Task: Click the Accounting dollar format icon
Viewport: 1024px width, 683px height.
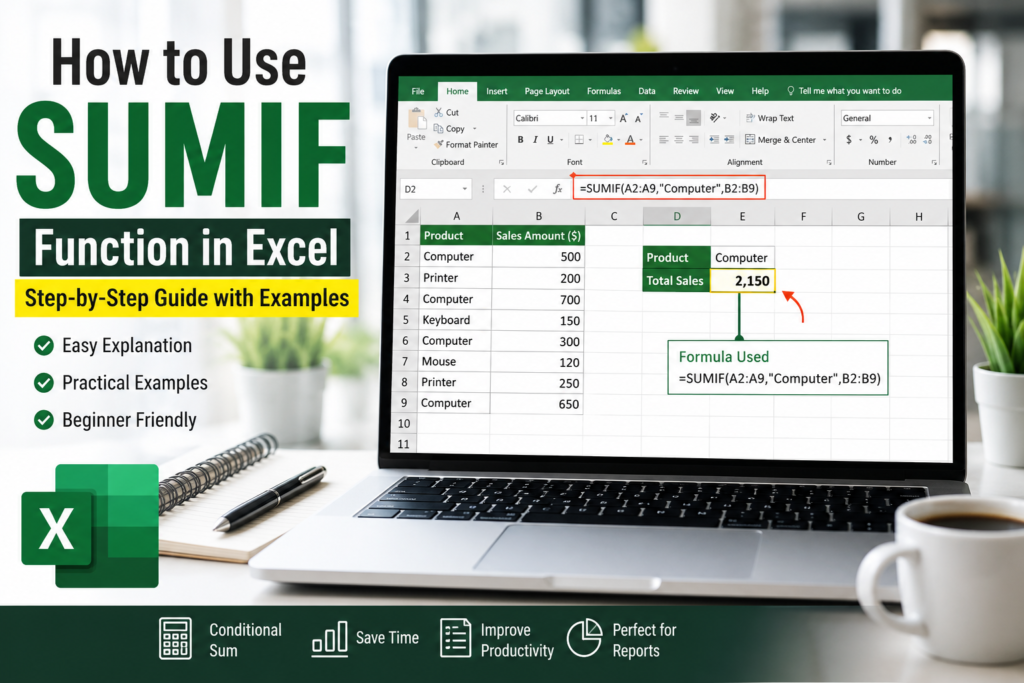Action: coord(849,139)
